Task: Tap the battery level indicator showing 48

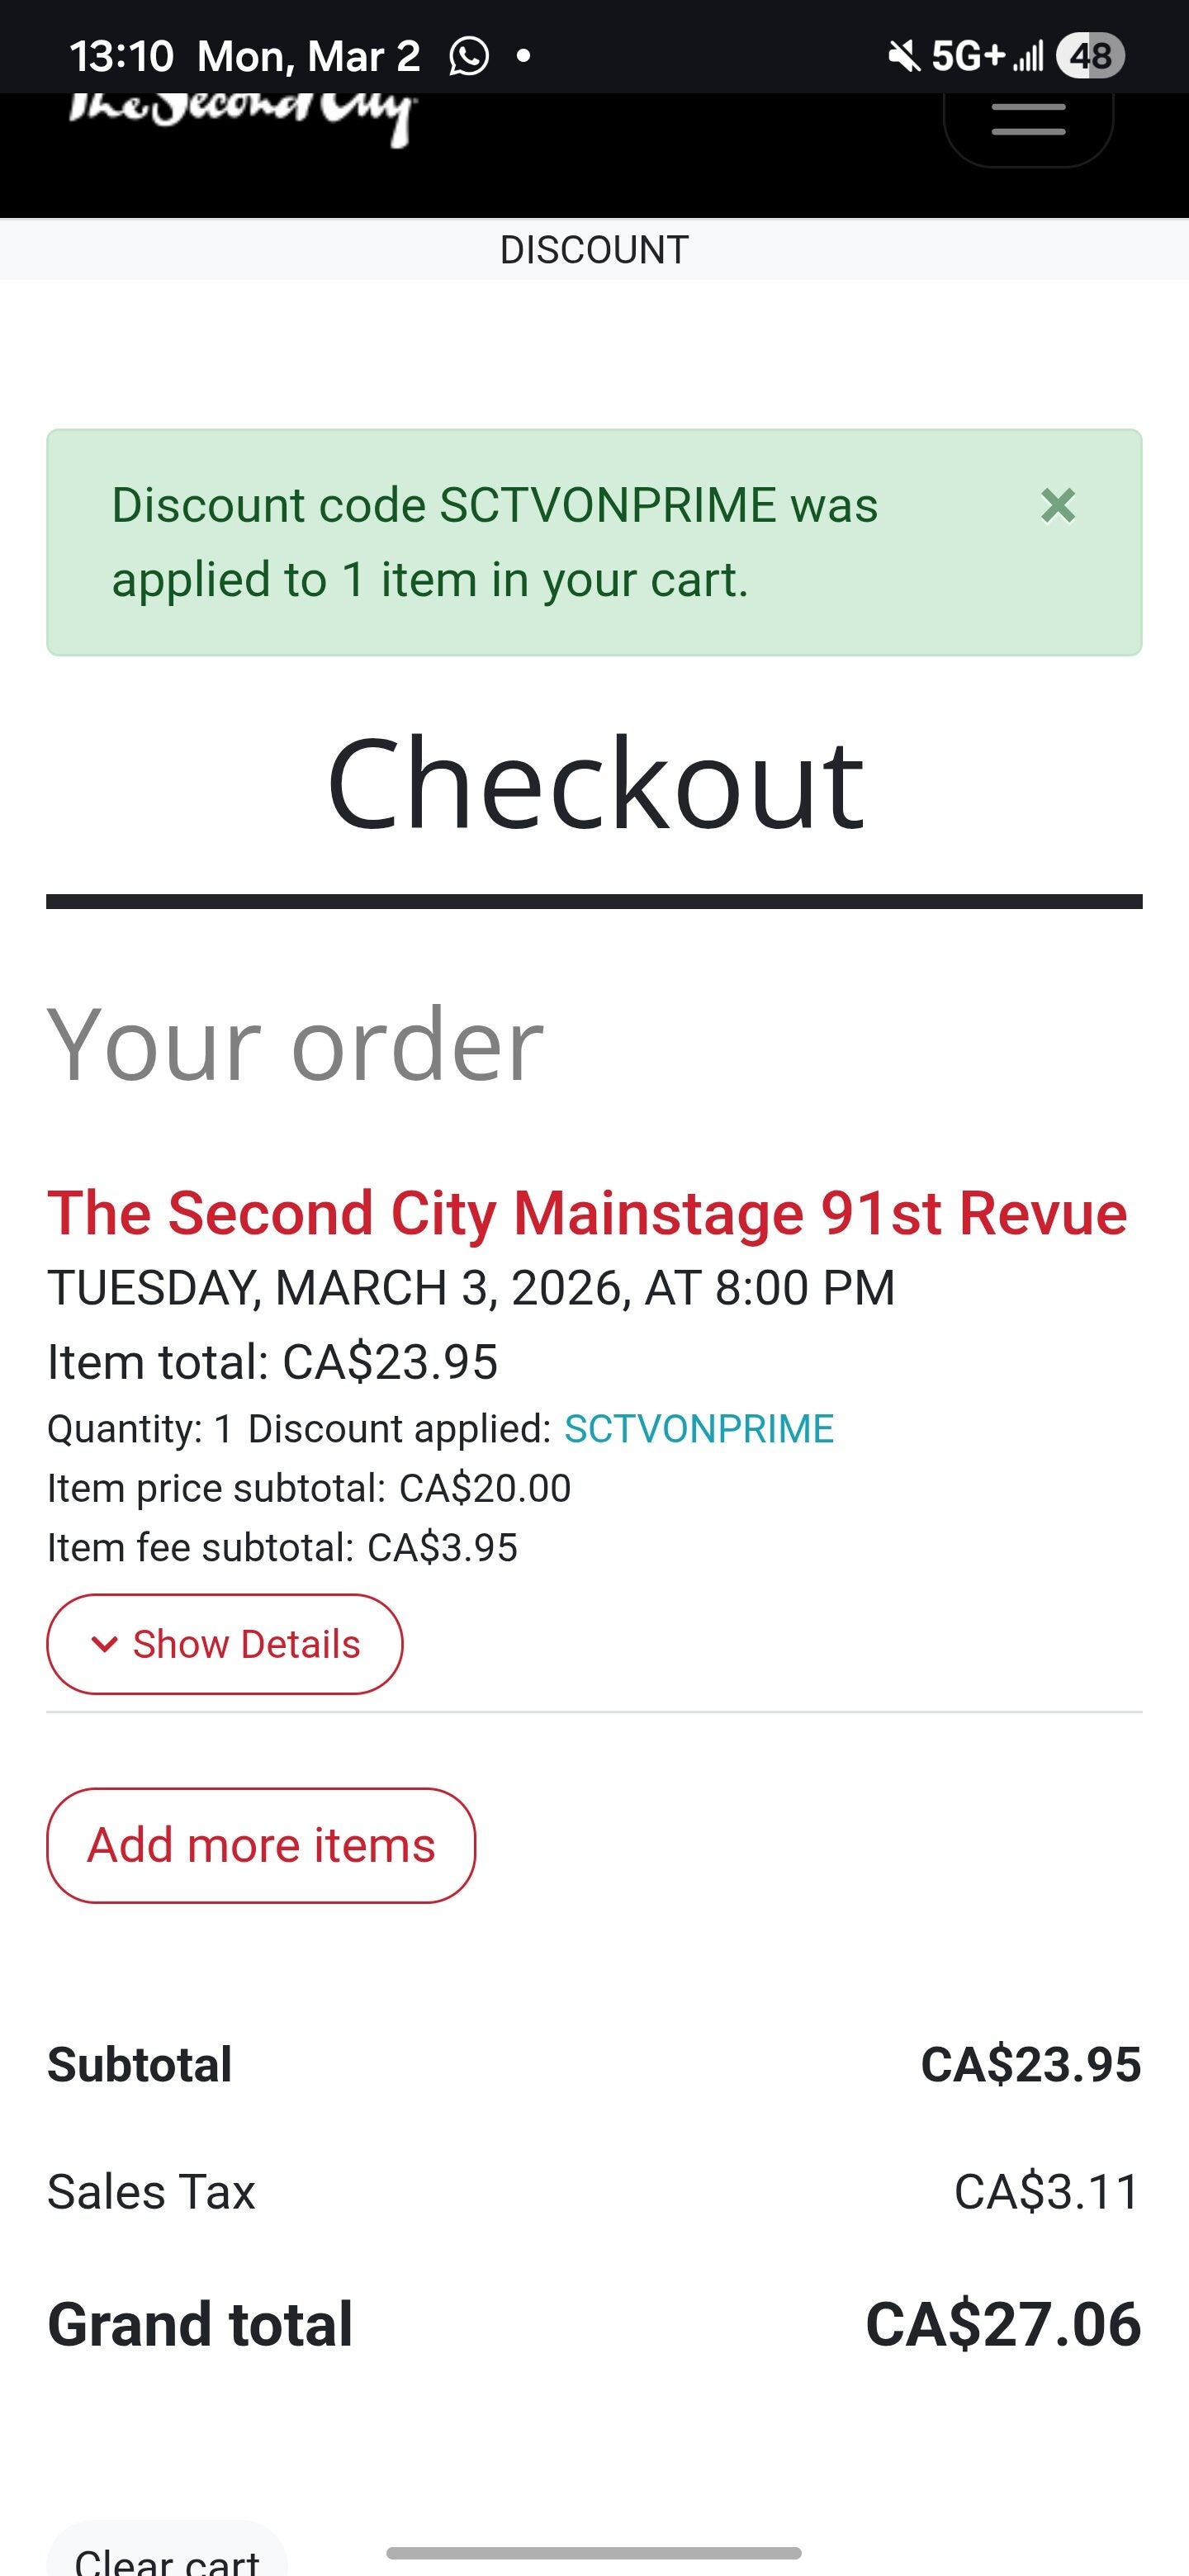Action: [1090, 56]
